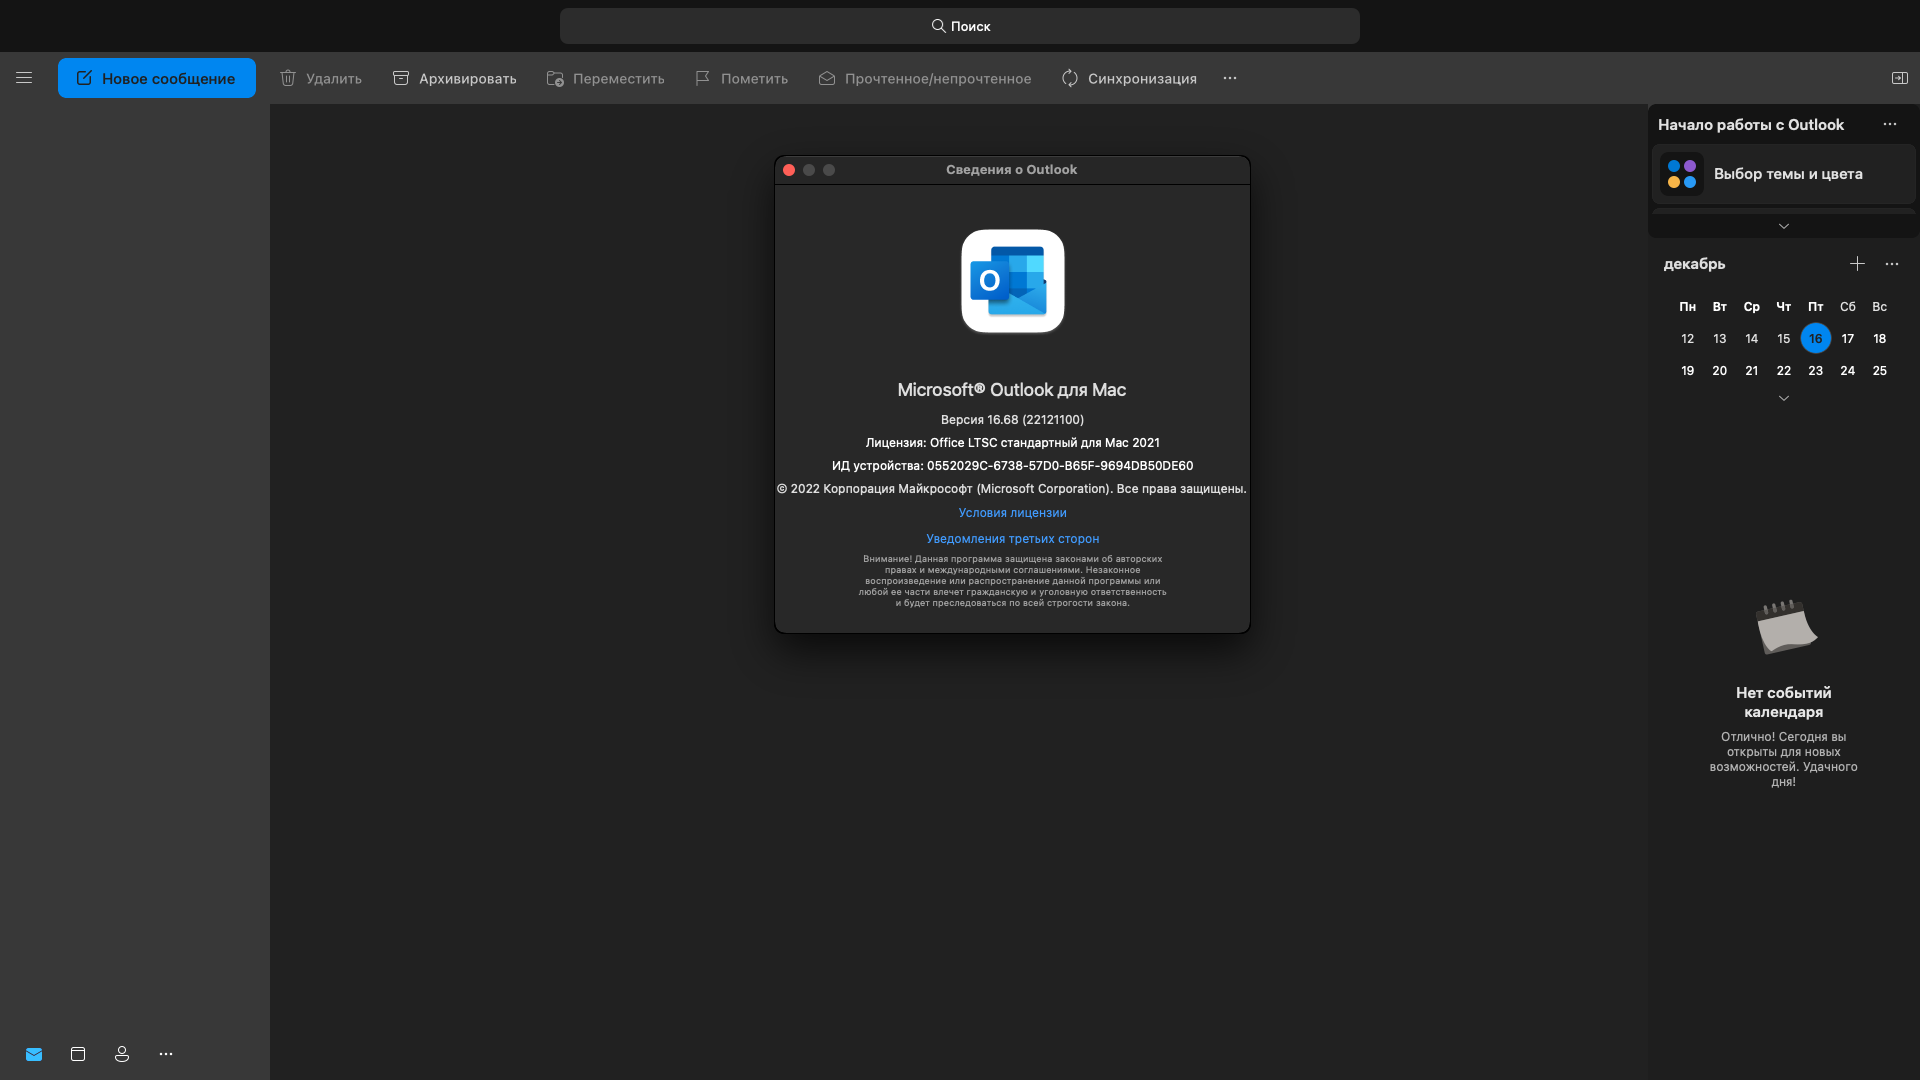Expand the getting started card list
The width and height of the screenshot is (1920, 1080).
tap(1784, 227)
